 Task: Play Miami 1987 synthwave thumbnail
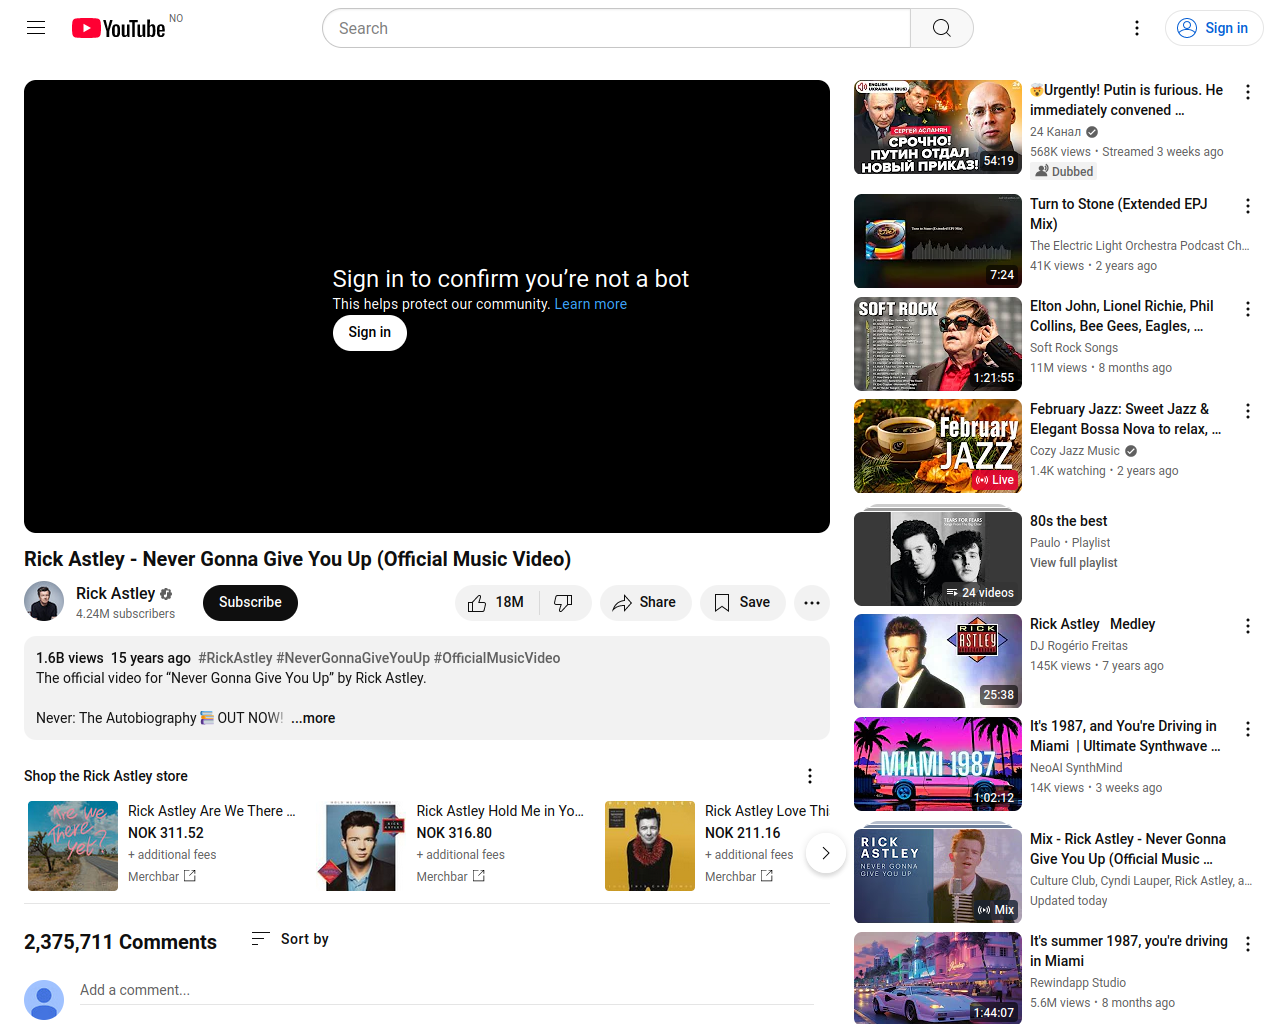pos(938,764)
